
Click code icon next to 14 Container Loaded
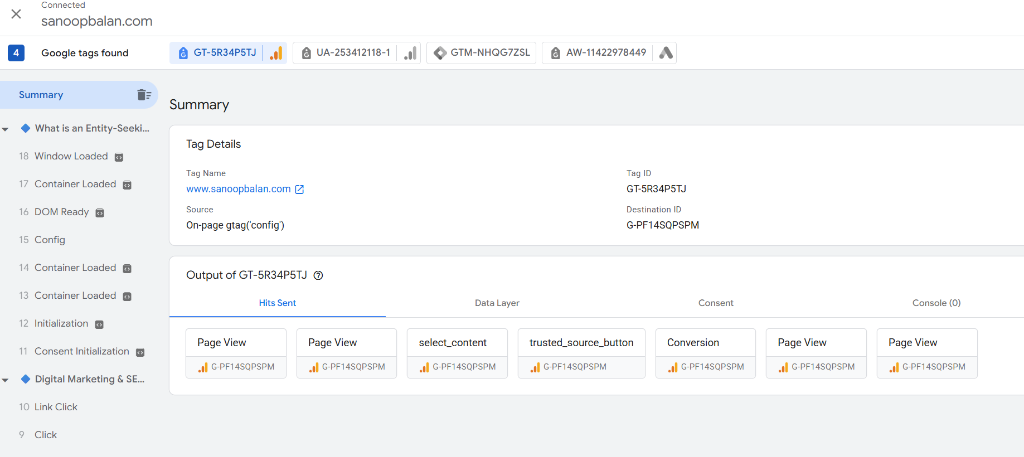click(x=127, y=268)
